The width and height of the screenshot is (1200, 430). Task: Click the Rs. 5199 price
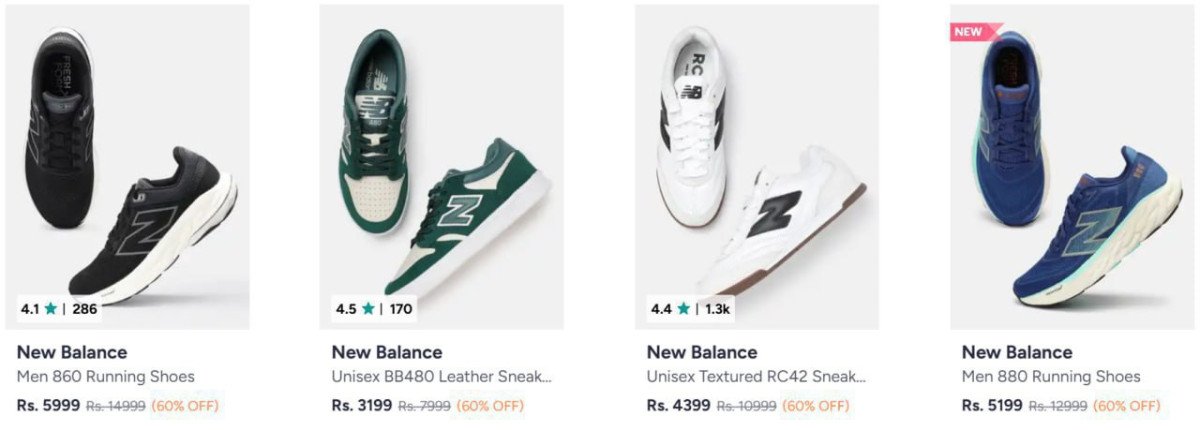pyautogui.click(x=992, y=406)
